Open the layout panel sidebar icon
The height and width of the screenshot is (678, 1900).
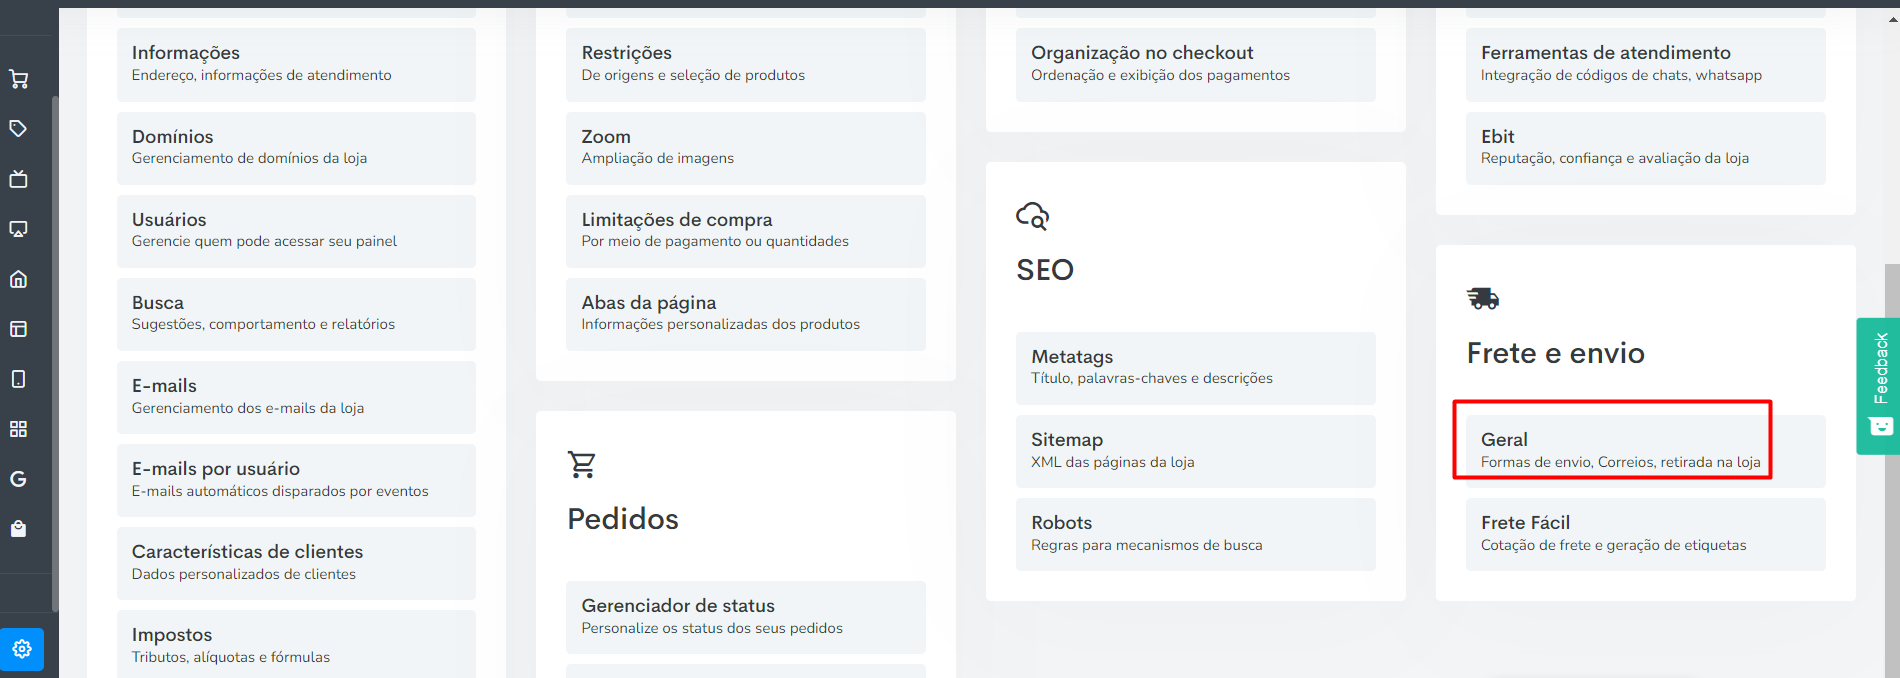pos(18,329)
